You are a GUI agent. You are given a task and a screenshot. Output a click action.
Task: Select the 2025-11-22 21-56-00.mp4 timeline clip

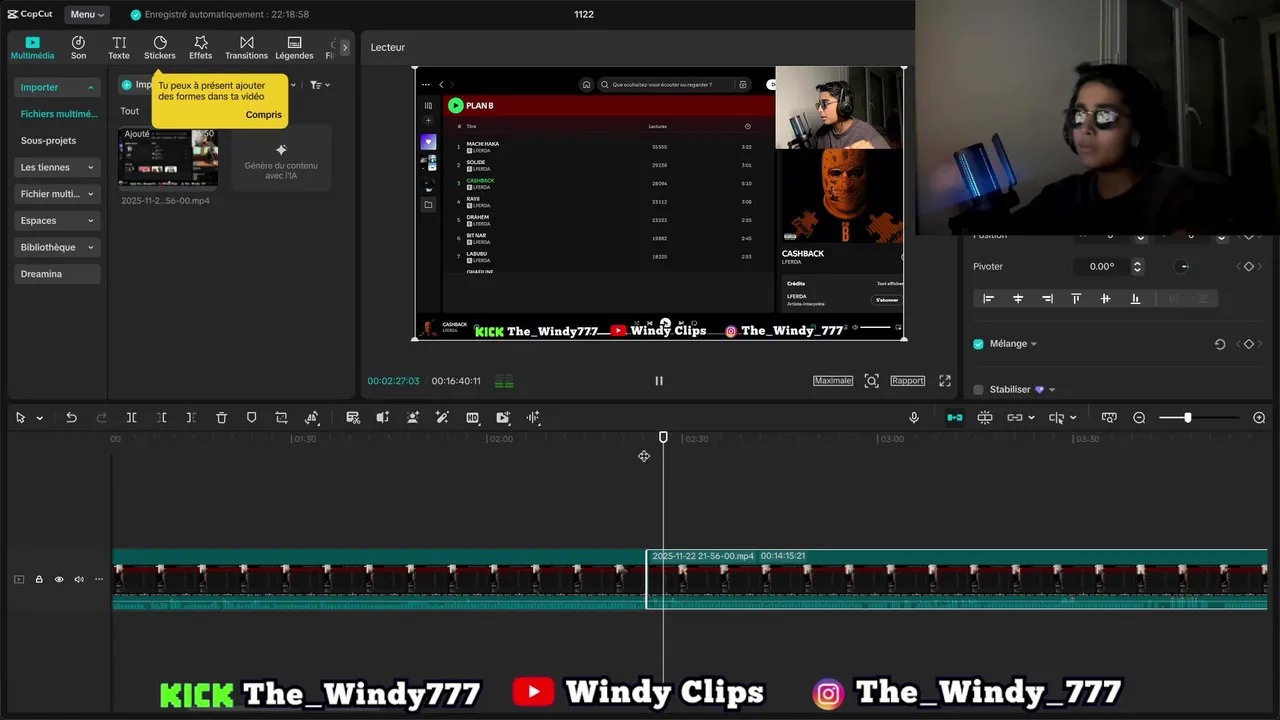(957, 579)
